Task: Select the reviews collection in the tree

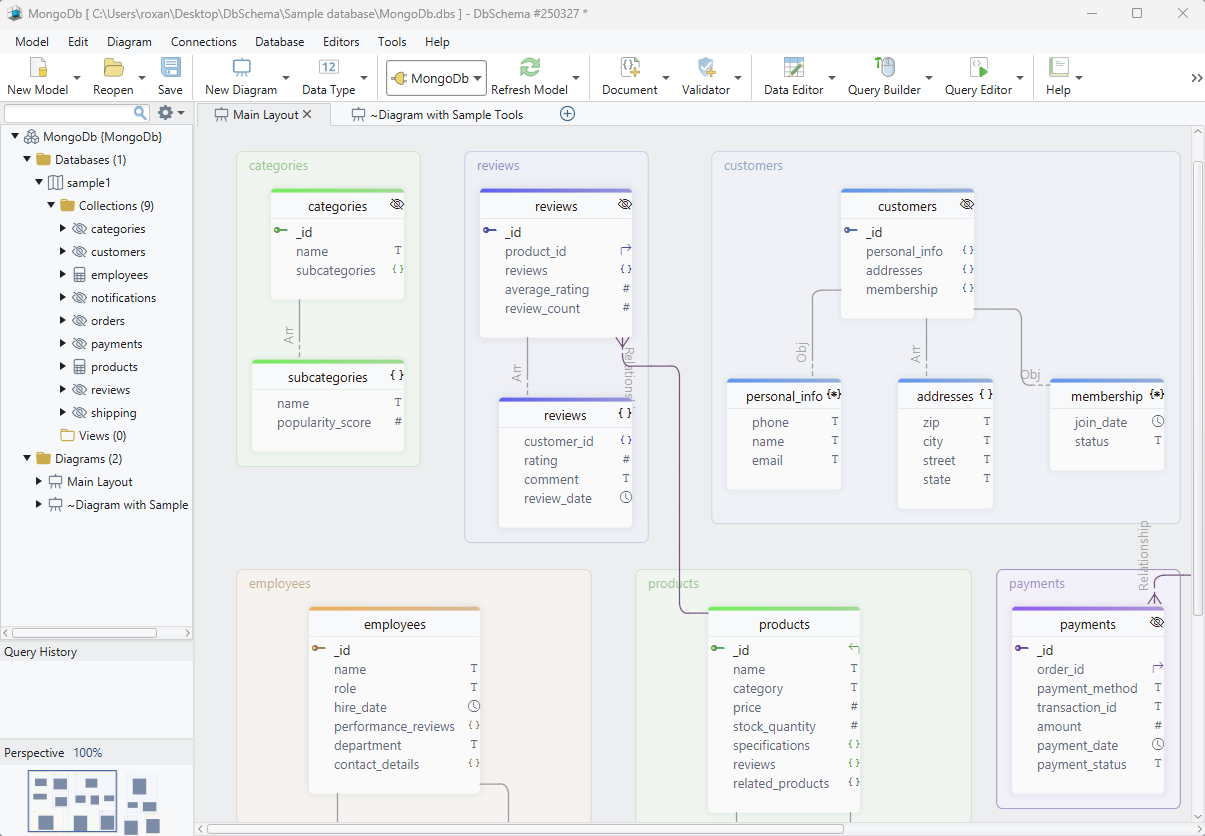Action: tap(110, 390)
